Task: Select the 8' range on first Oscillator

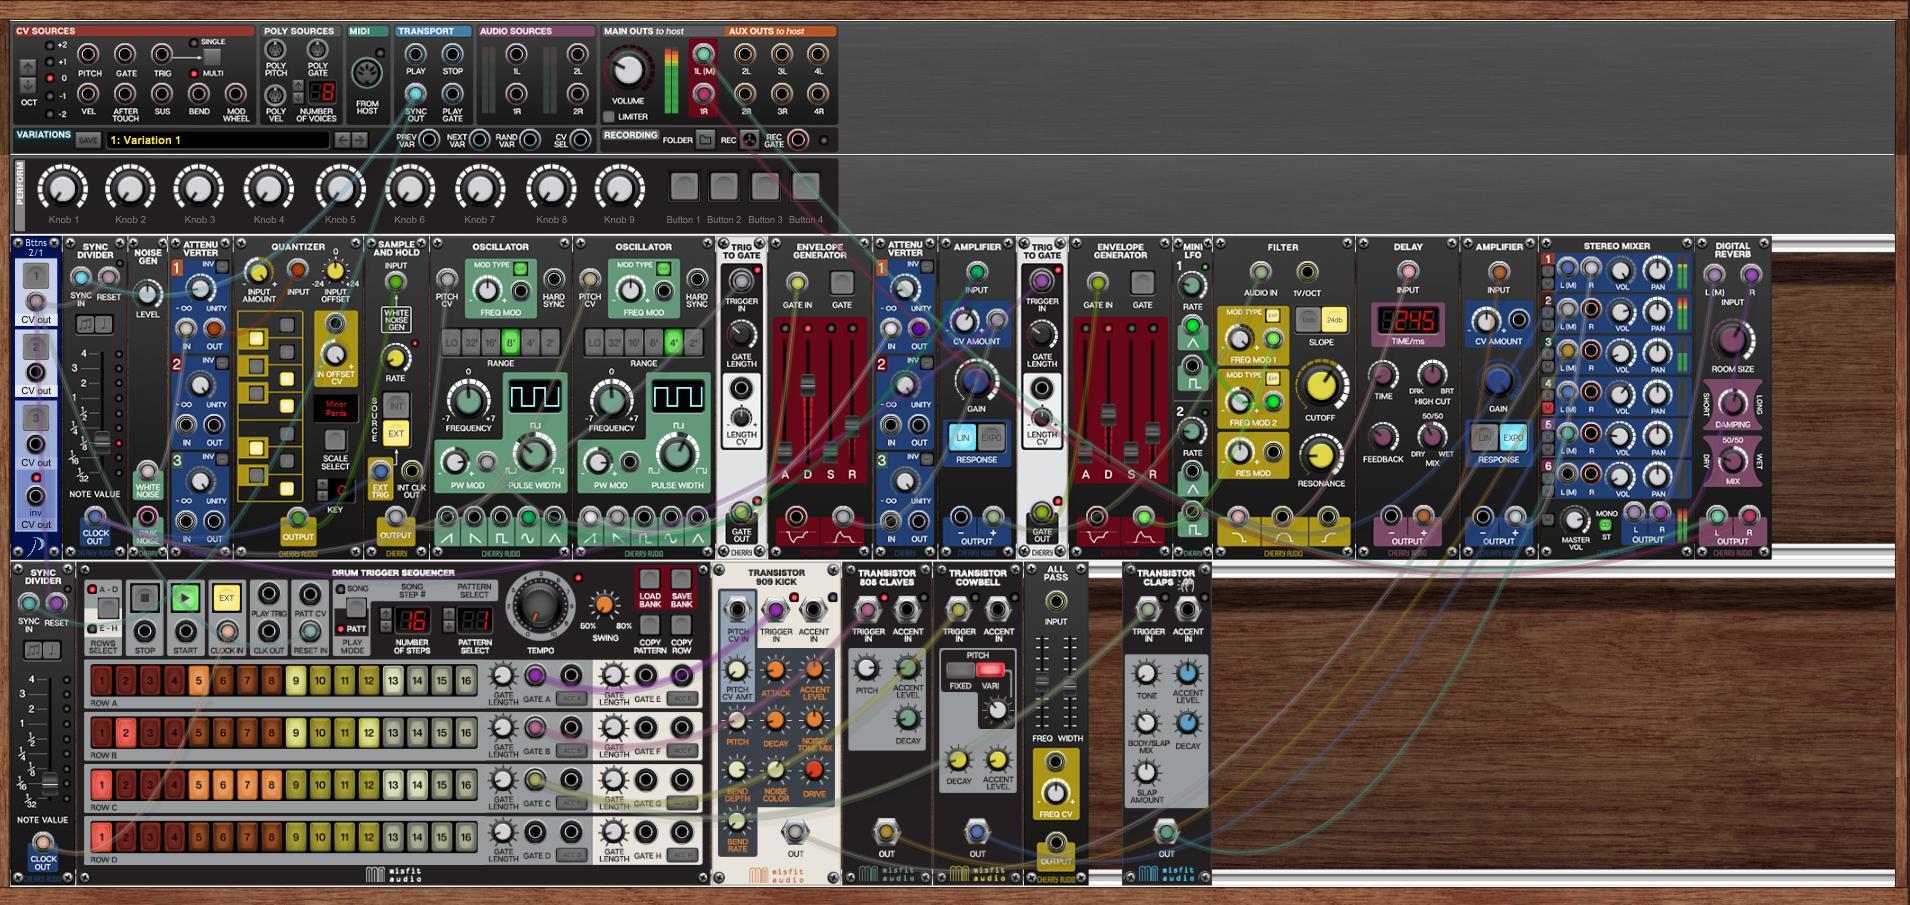Action: click(510, 342)
